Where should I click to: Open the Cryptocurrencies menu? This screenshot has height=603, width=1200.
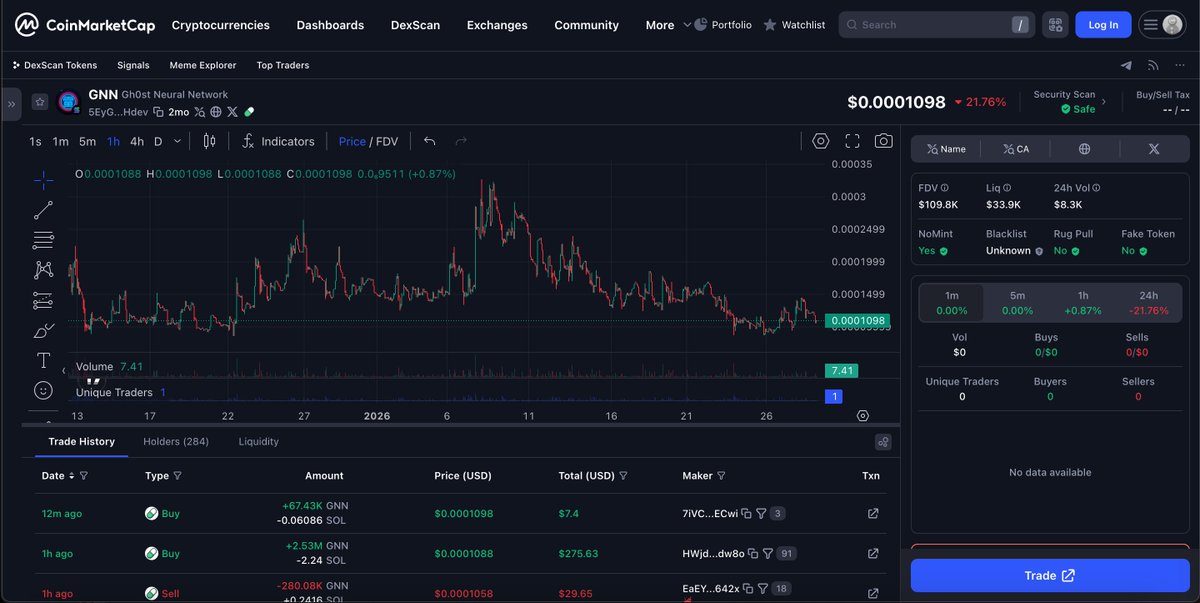220,25
